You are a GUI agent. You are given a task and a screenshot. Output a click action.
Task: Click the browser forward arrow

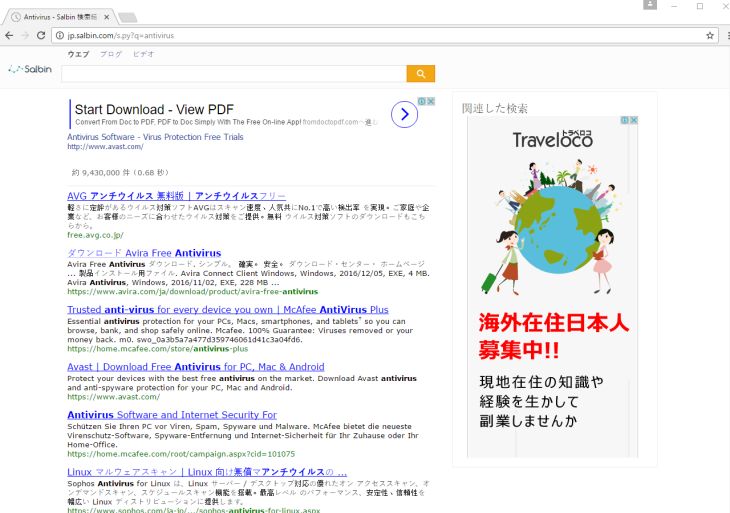[x=25, y=35]
